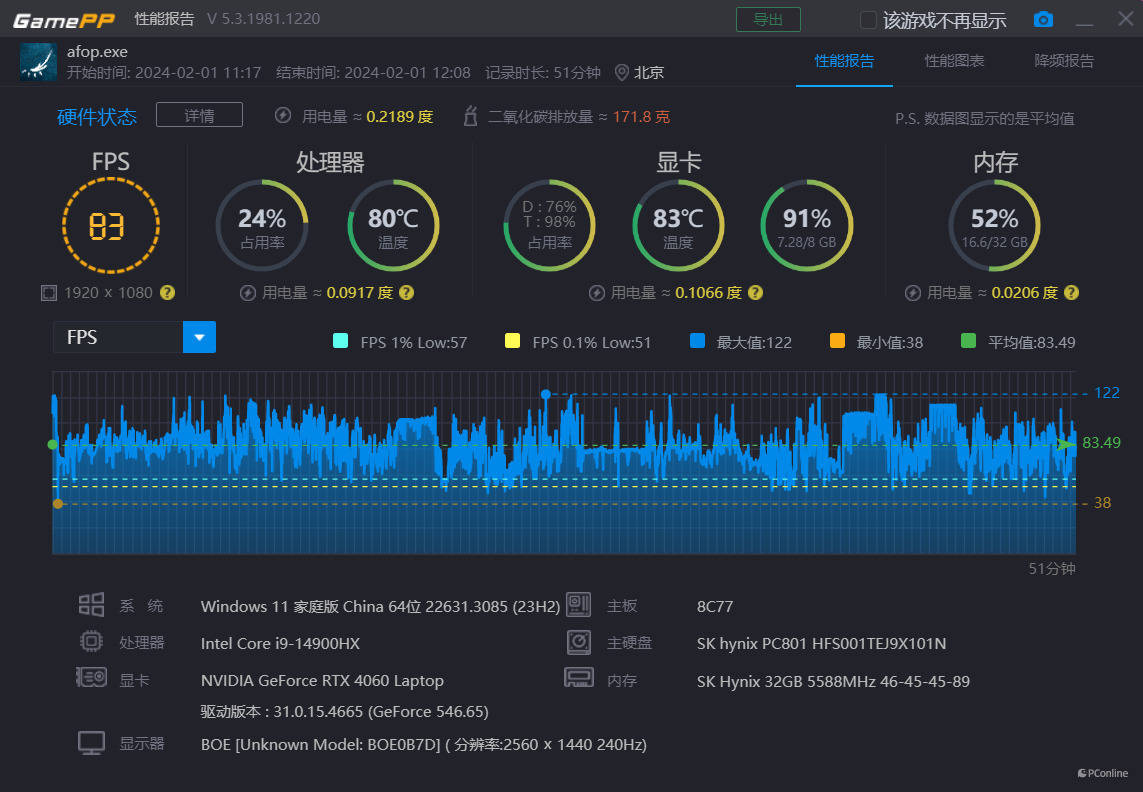This screenshot has height=792, width=1143.
Task: Switch to the 性能图表 tab
Action: pos(954,61)
